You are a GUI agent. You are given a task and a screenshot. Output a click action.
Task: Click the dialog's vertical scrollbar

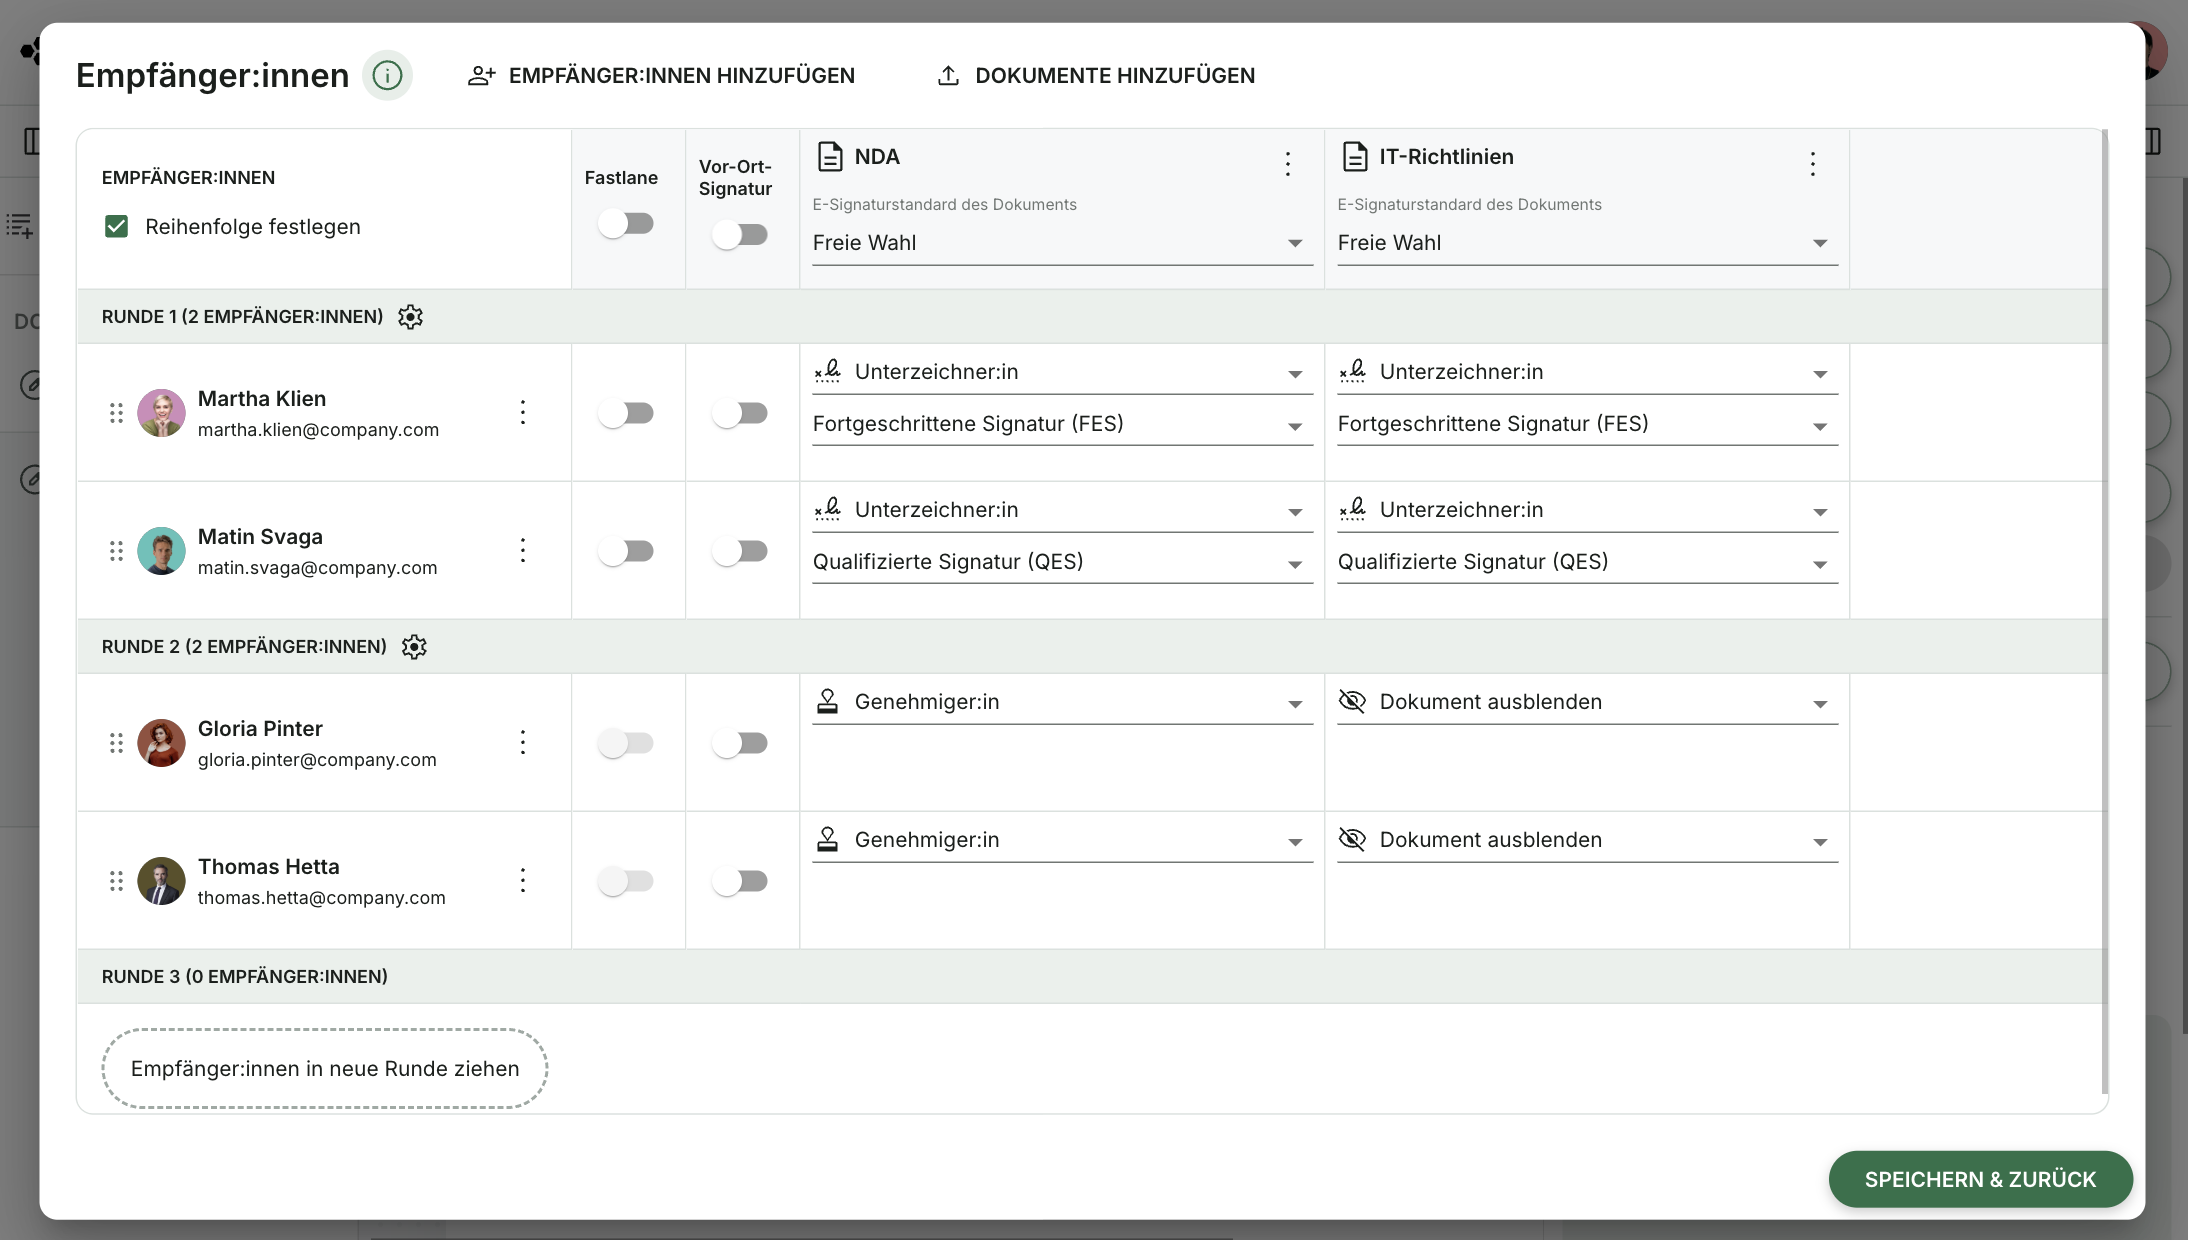[2104, 612]
